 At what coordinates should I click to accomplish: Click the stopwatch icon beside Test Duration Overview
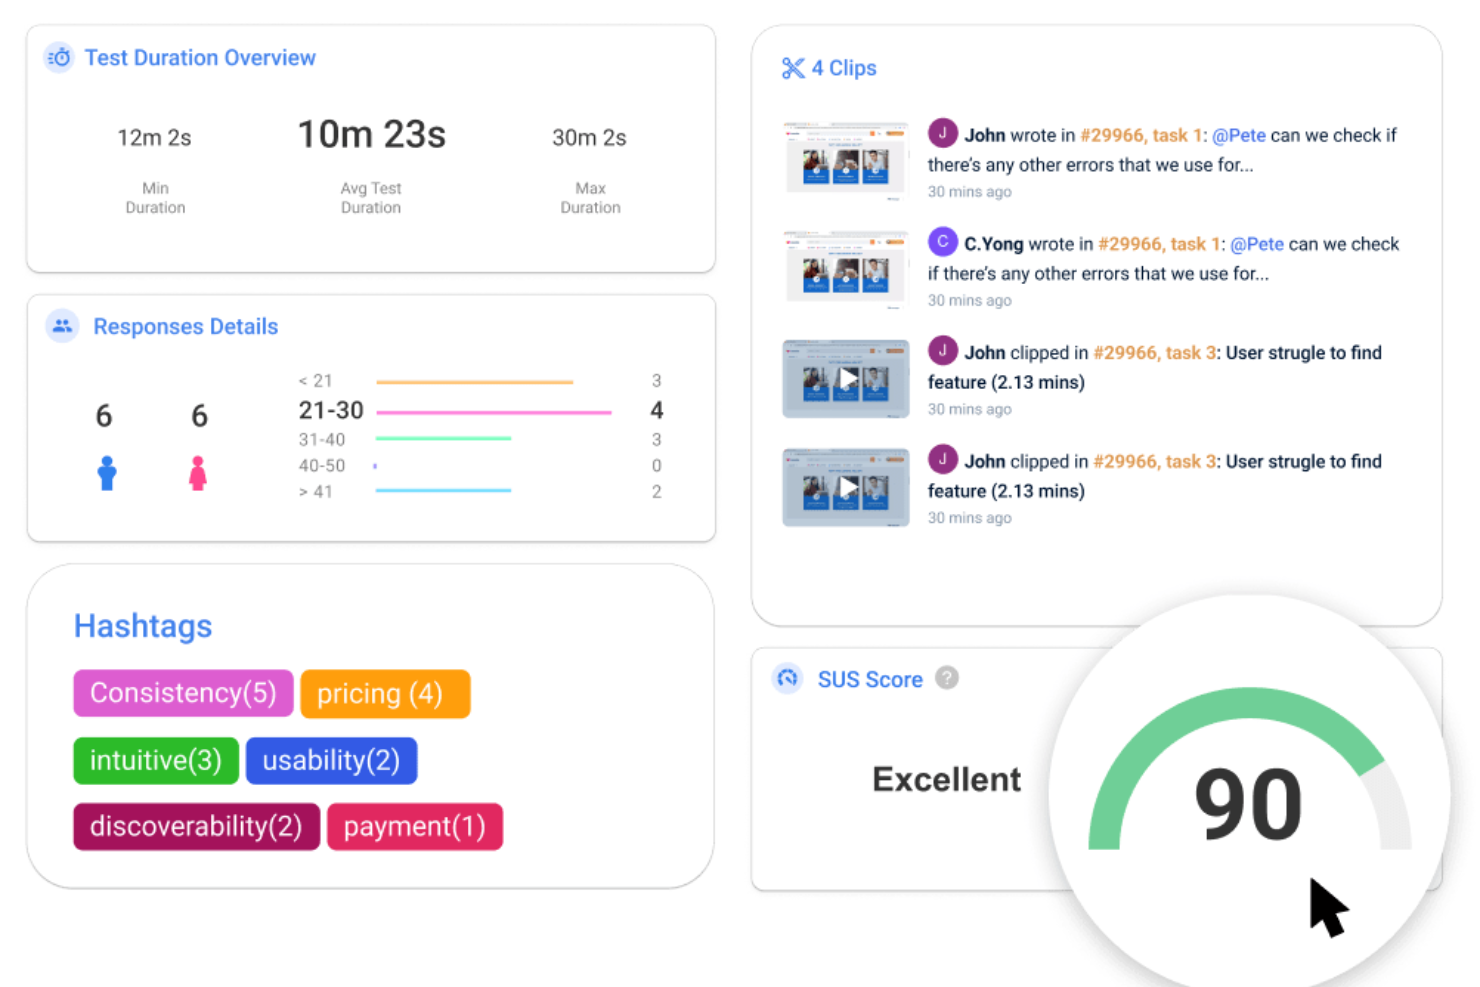[x=59, y=58]
